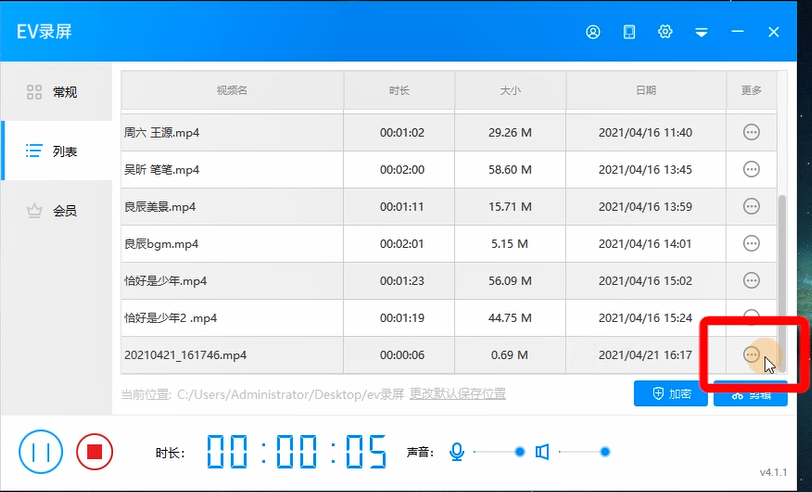
Task: Mute the microphone icon
Action: pyautogui.click(x=457, y=452)
